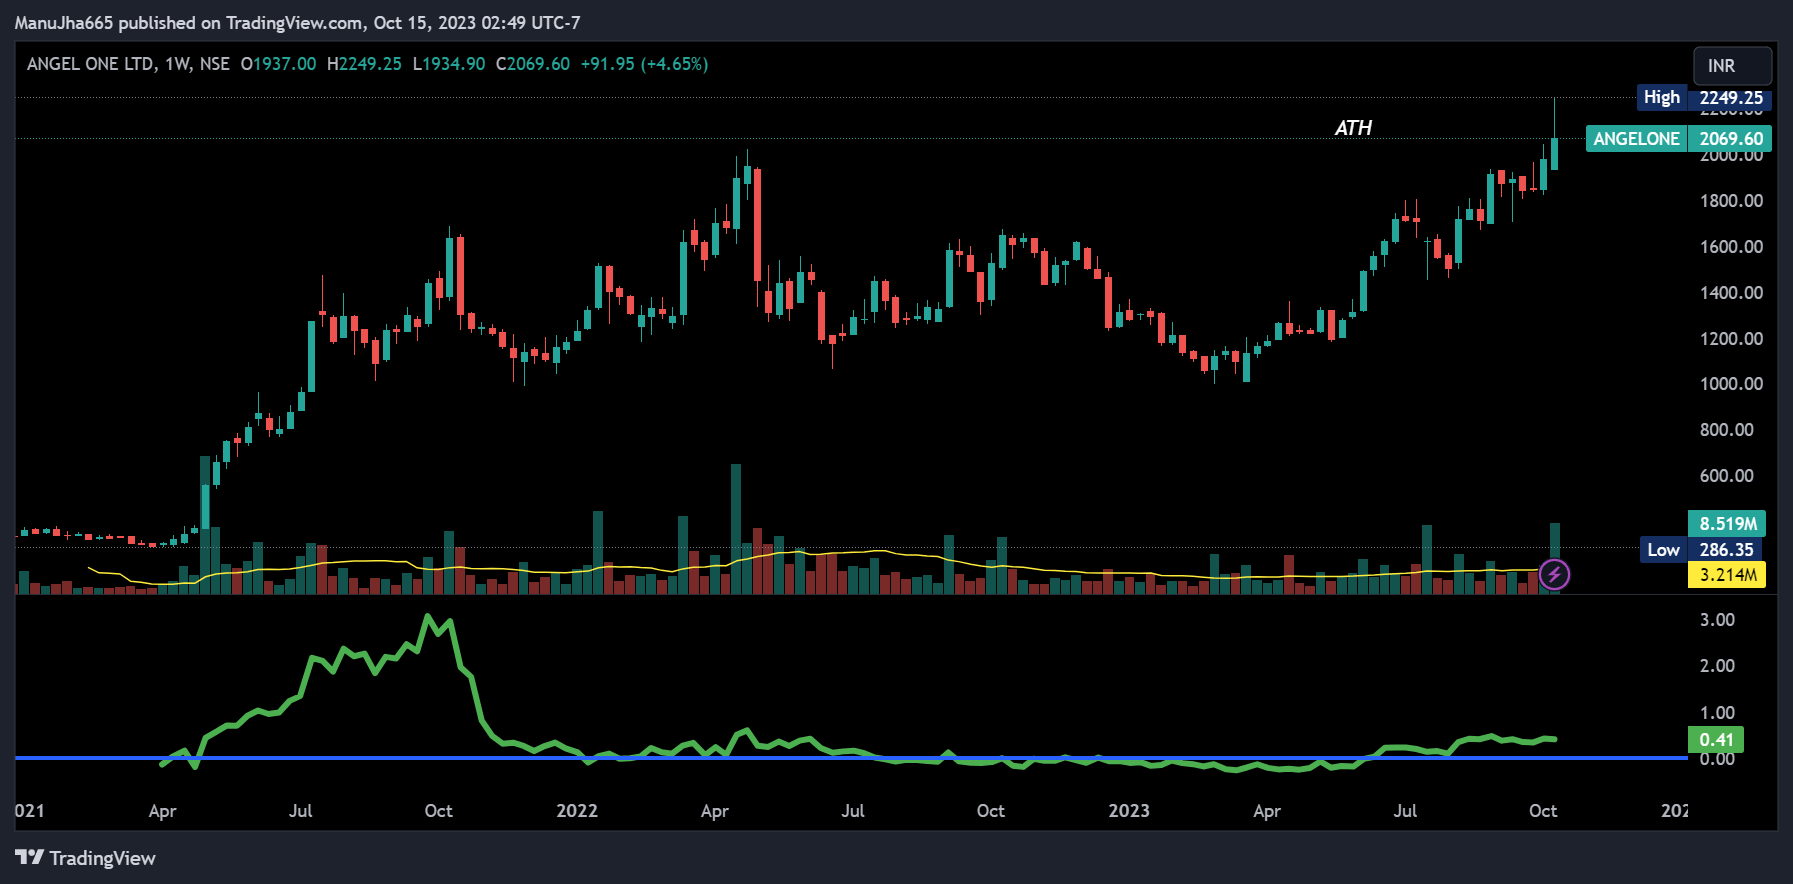Click the TradingView logo
Screen dimensions: 1793x884
[86, 858]
